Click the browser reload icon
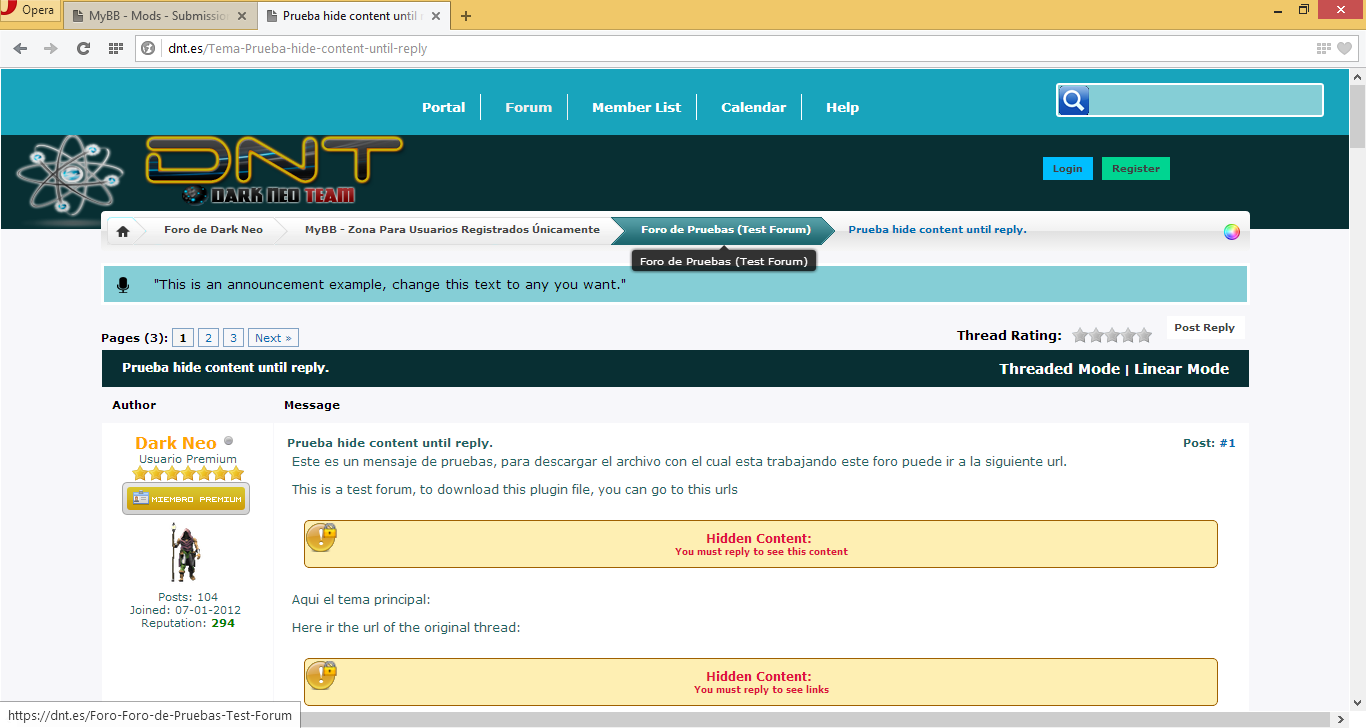The width and height of the screenshot is (1366, 728). (83, 48)
